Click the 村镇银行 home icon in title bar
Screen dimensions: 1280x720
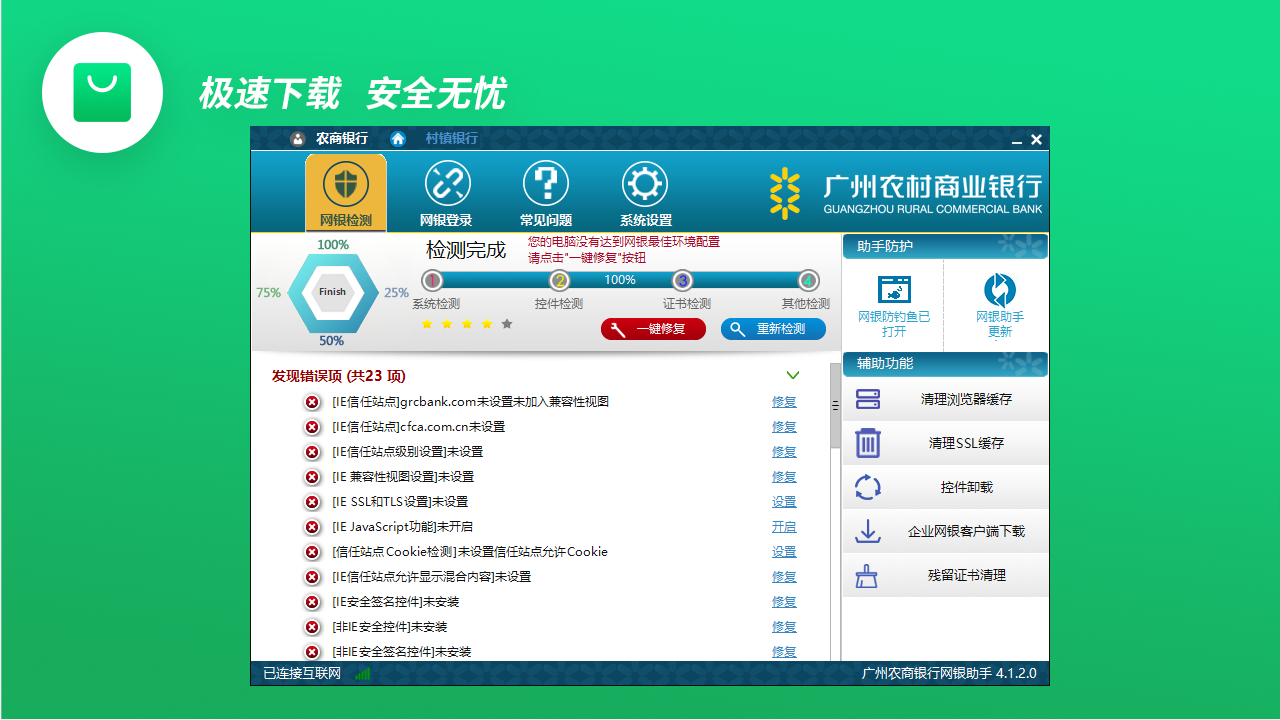pyautogui.click(x=398, y=139)
